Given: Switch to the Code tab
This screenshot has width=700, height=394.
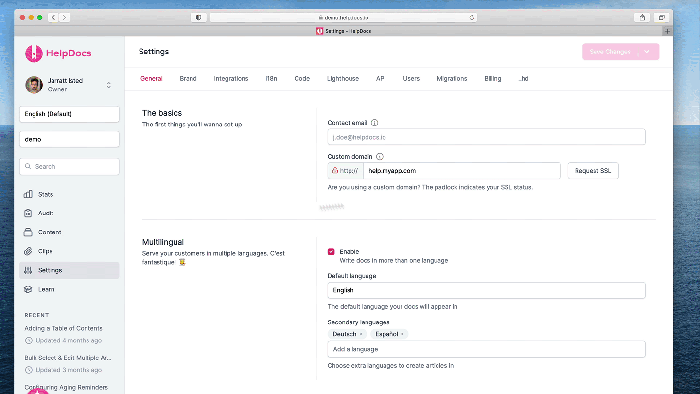Looking at the screenshot, I should 302,79.
